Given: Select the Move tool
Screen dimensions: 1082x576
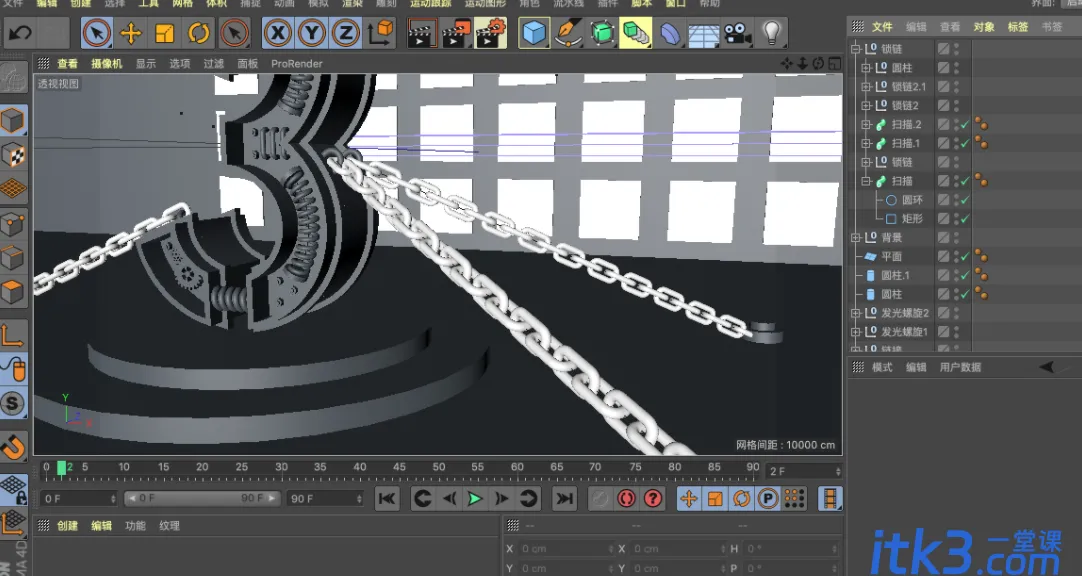Looking at the screenshot, I should tap(130, 32).
